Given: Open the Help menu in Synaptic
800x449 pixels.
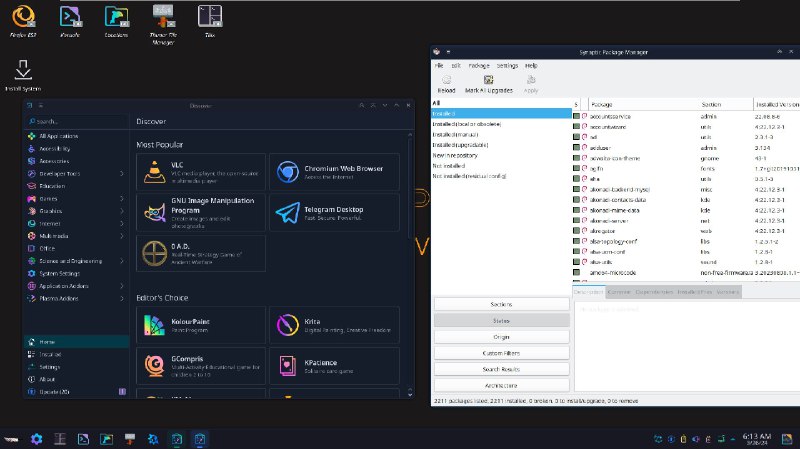Looking at the screenshot, I should point(531,65).
